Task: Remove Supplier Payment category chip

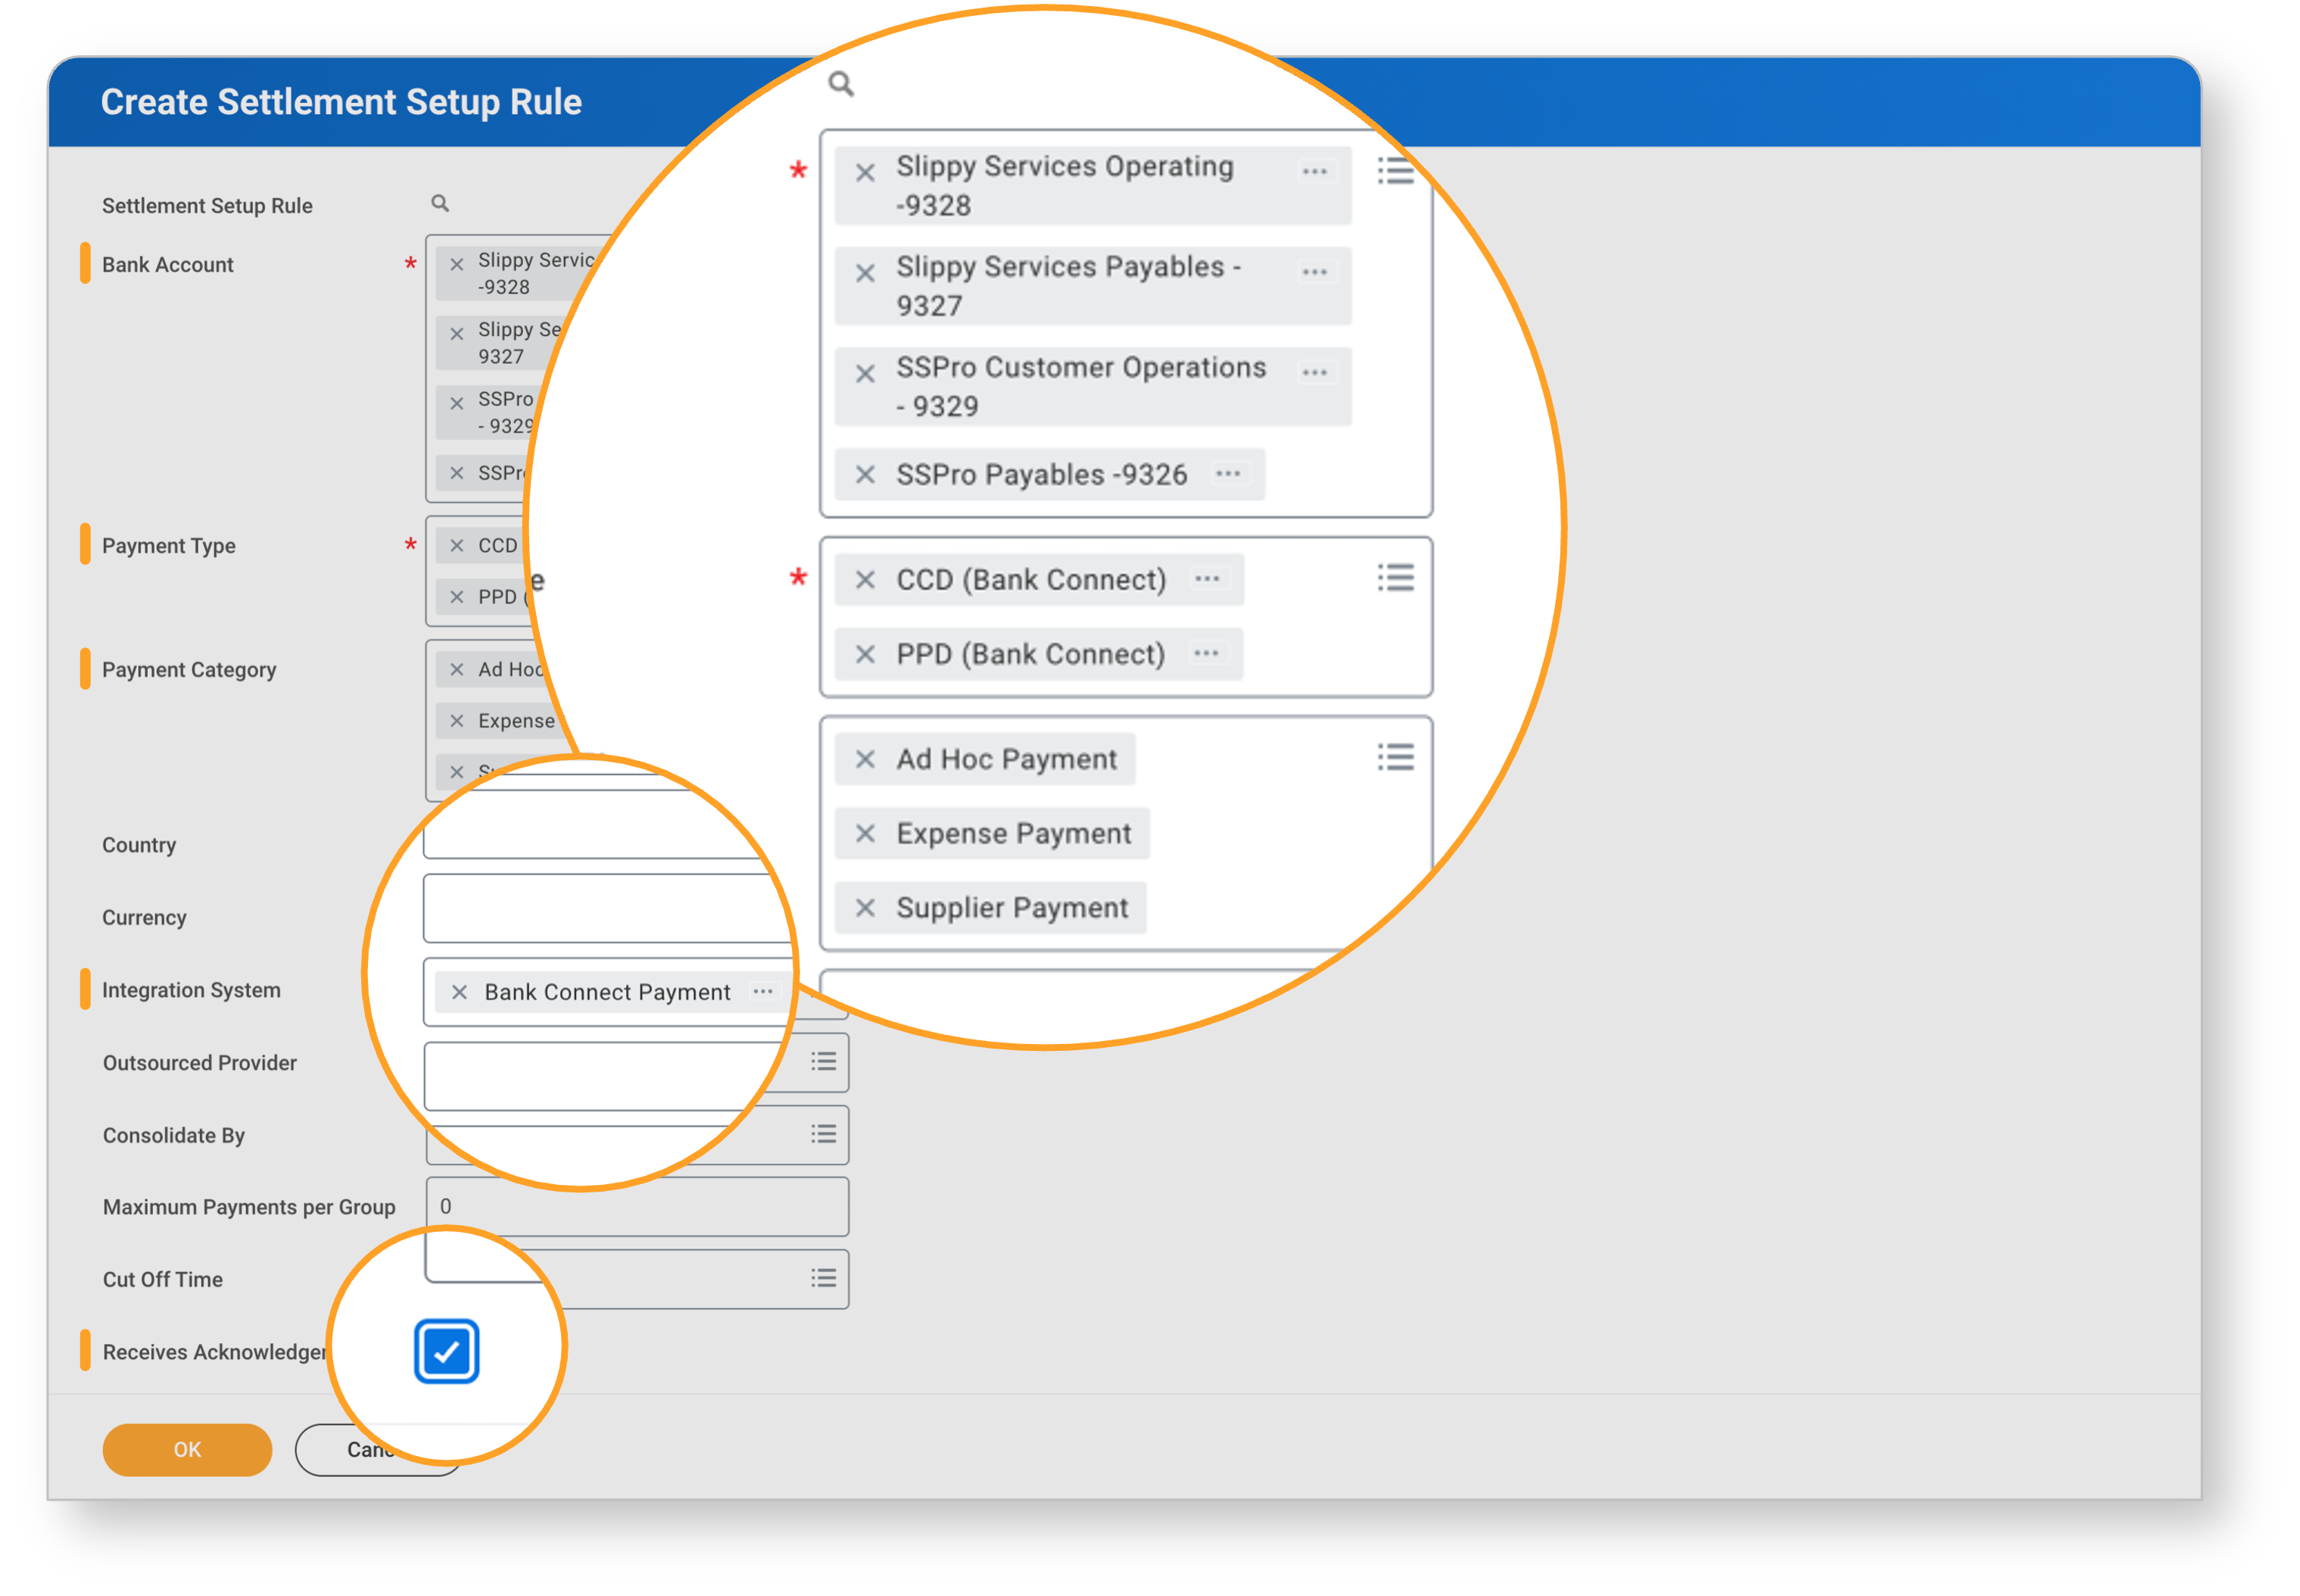Action: point(865,908)
